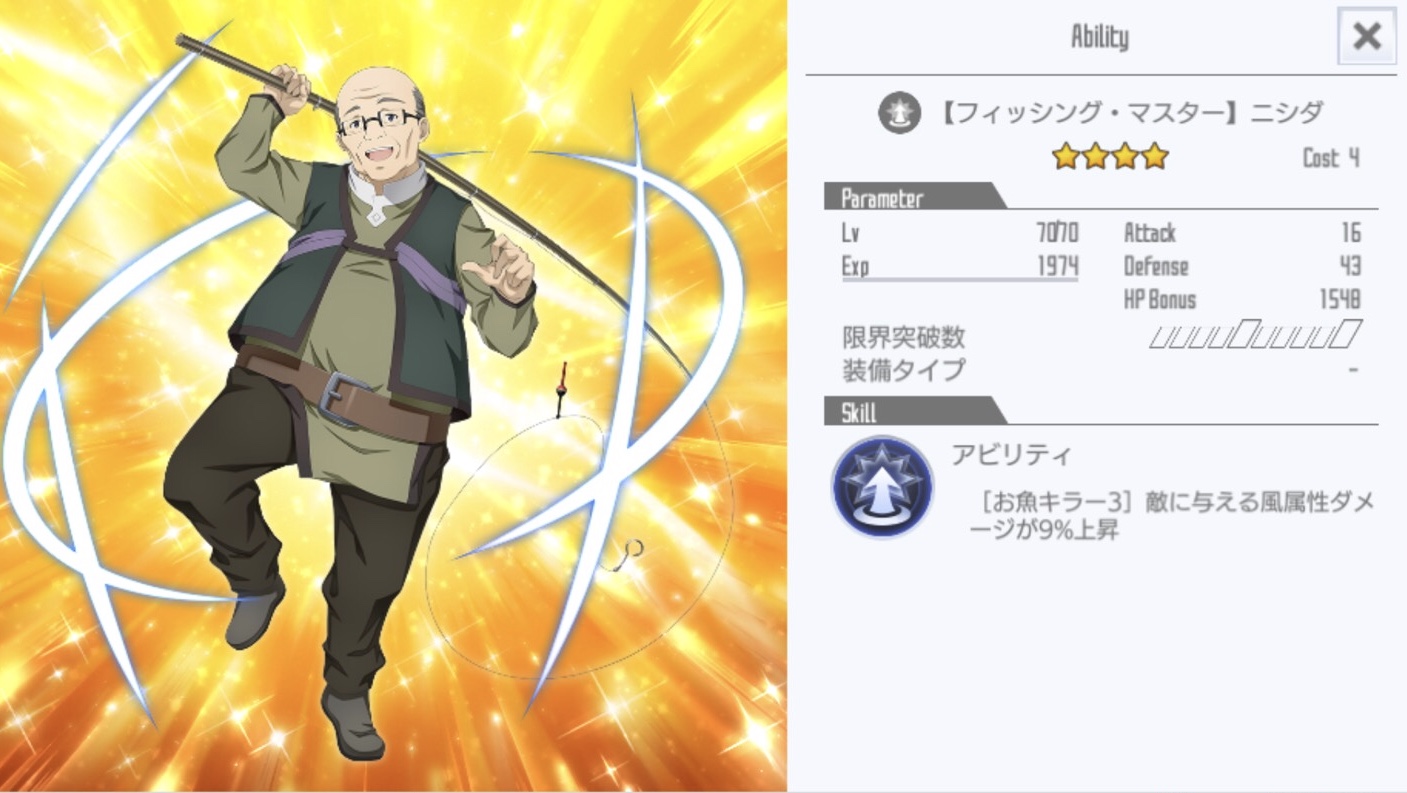The width and height of the screenshot is (1407, 793).
Task: Click the last gold rarity star
Action: coord(1155,156)
